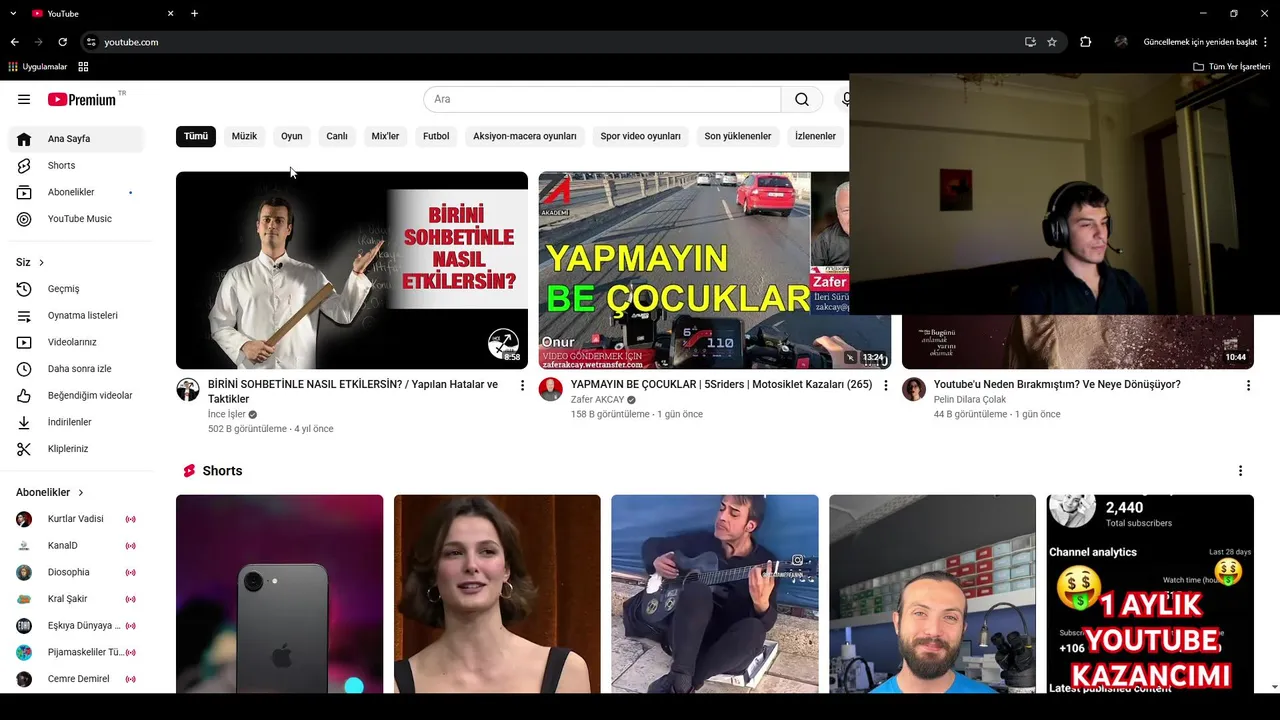Open the tab search dropdown arrow

[x=13, y=13]
